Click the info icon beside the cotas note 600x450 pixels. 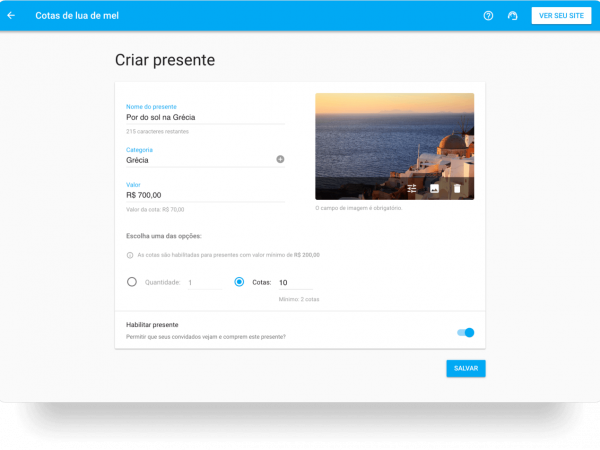coord(130,255)
